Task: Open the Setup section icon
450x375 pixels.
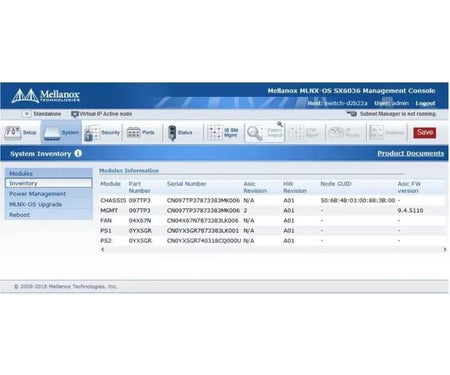Action: click(x=13, y=132)
